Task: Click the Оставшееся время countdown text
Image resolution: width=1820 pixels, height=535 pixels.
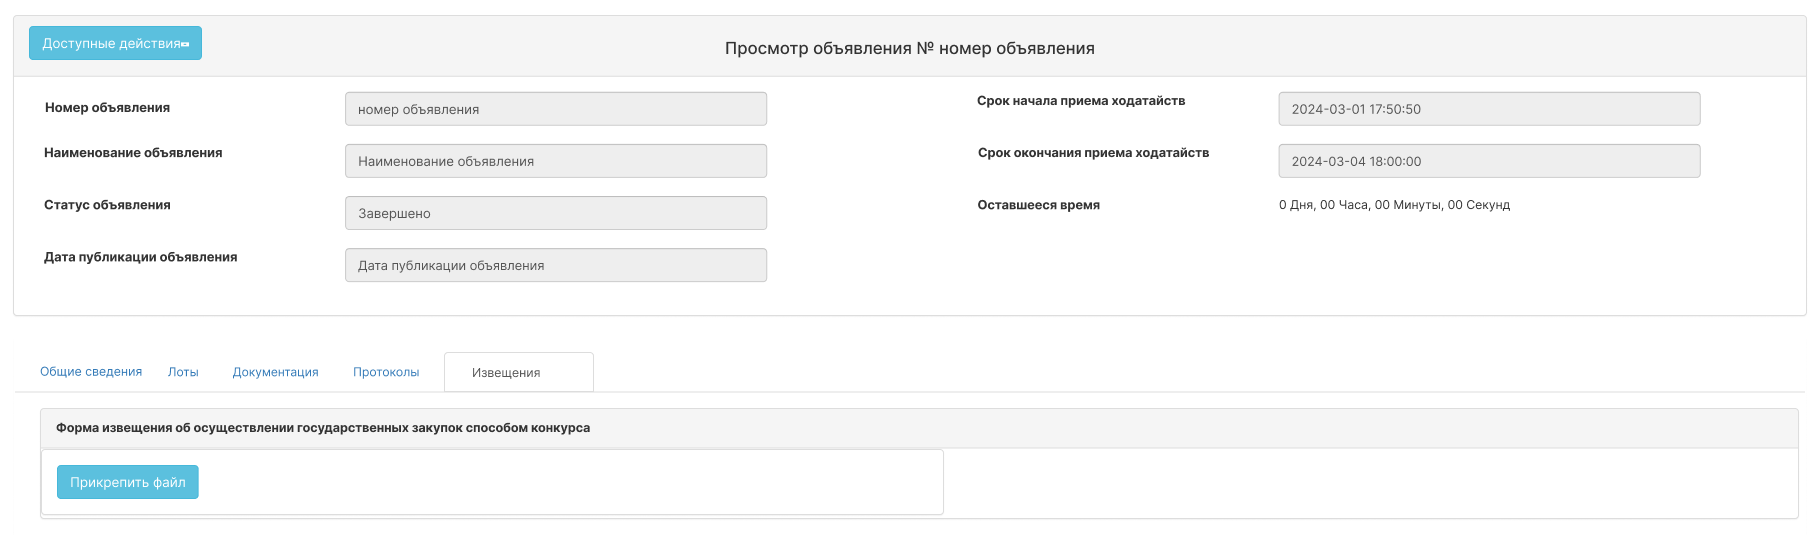Action: click(x=1394, y=205)
